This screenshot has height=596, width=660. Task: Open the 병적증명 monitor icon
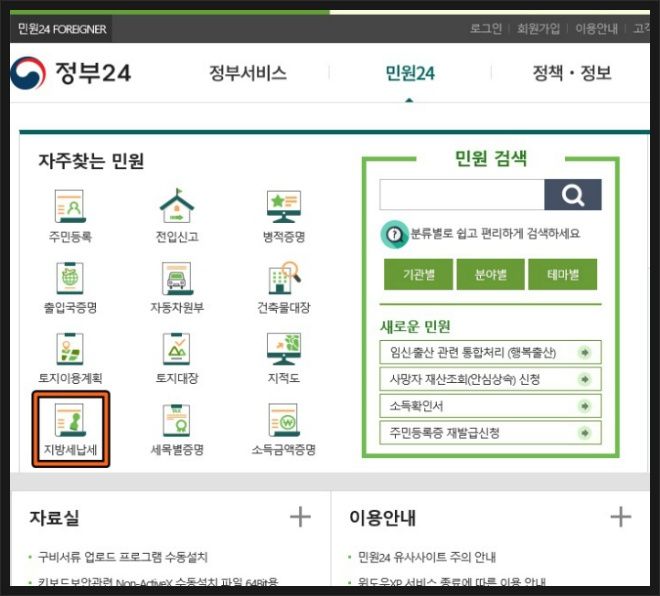click(x=284, y=207)
